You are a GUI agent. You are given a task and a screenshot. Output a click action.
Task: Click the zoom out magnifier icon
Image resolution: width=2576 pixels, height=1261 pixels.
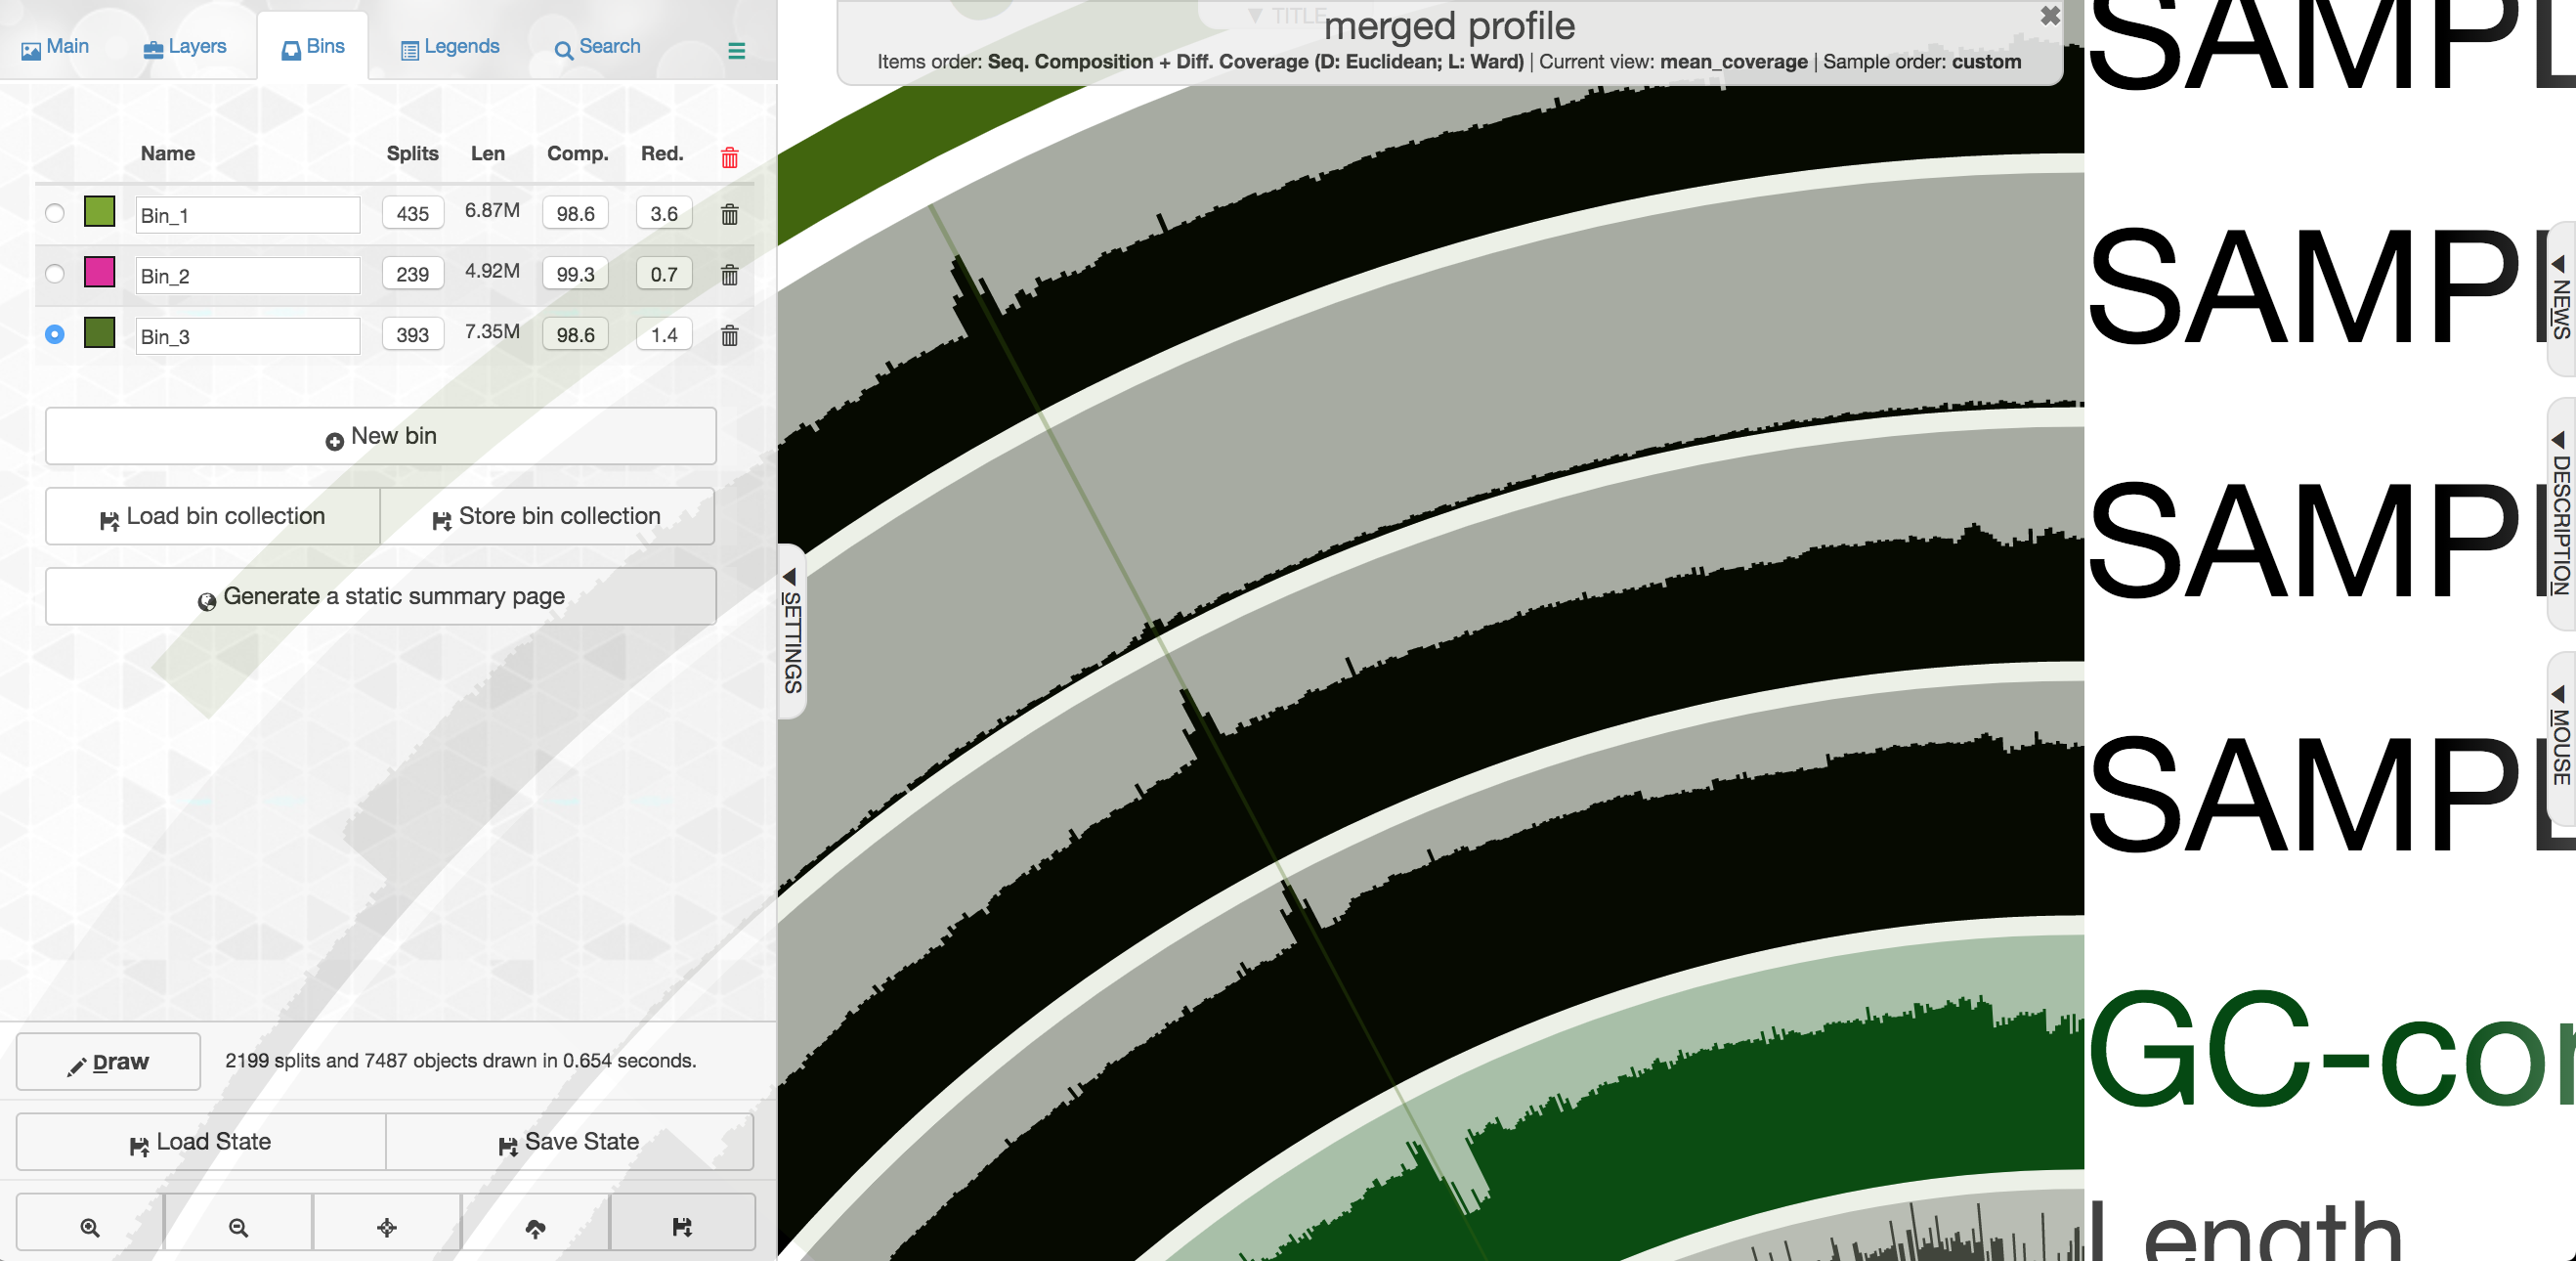pos(238,1227)
